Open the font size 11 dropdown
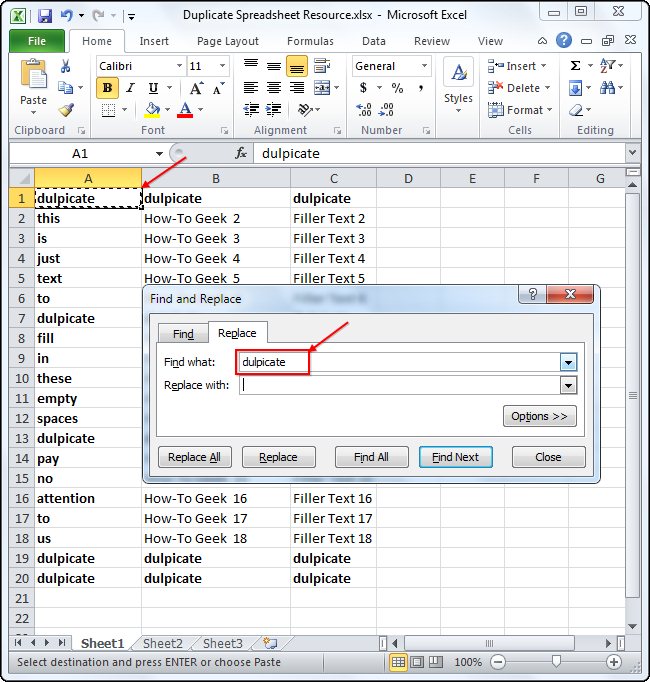 [x=222, y=66]
